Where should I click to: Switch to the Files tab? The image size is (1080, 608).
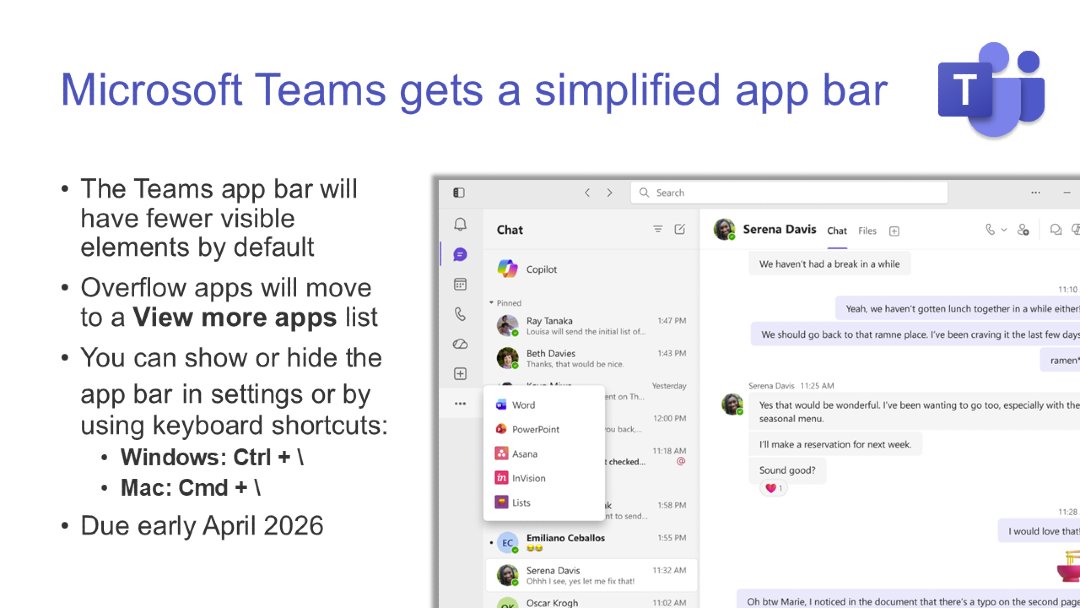pyautogui.click(x=867, y=231)
